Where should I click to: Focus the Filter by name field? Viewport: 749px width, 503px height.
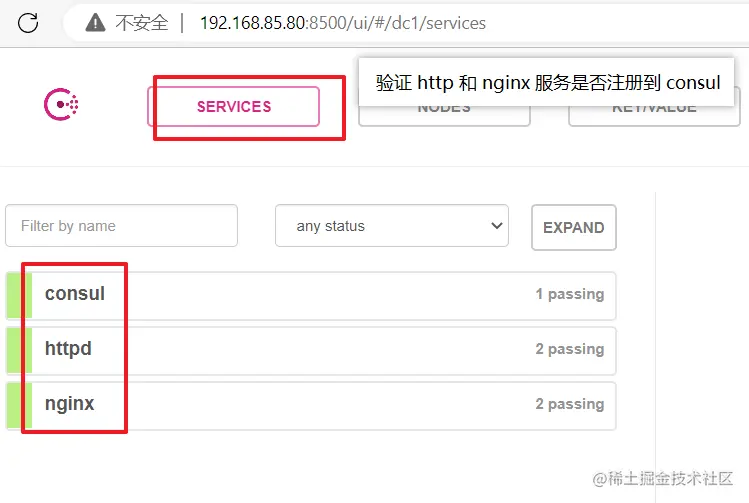[x=121, y=225]
